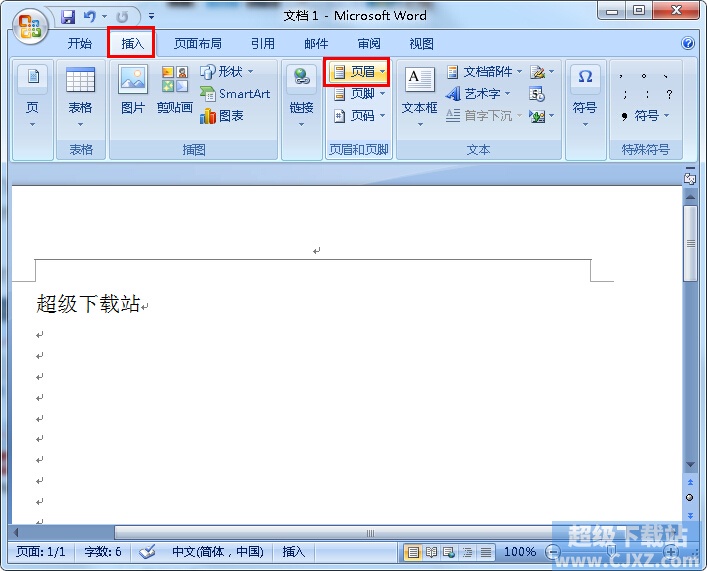Click inside the header area paragraph
707x571 pixels.
[317, 250]
